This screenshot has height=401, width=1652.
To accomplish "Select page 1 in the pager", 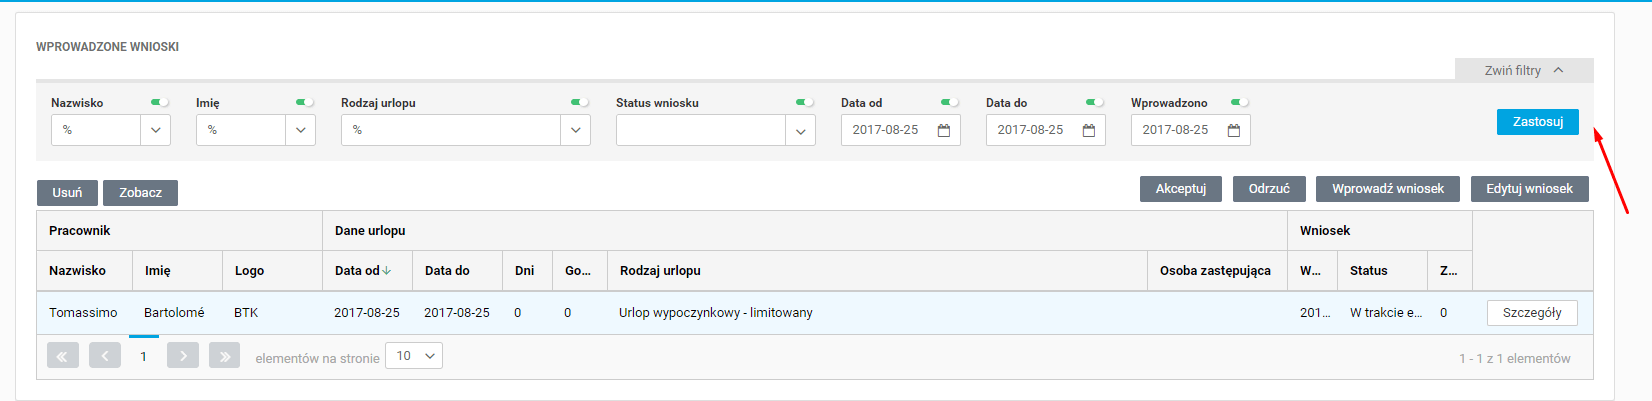I will 144,356.
